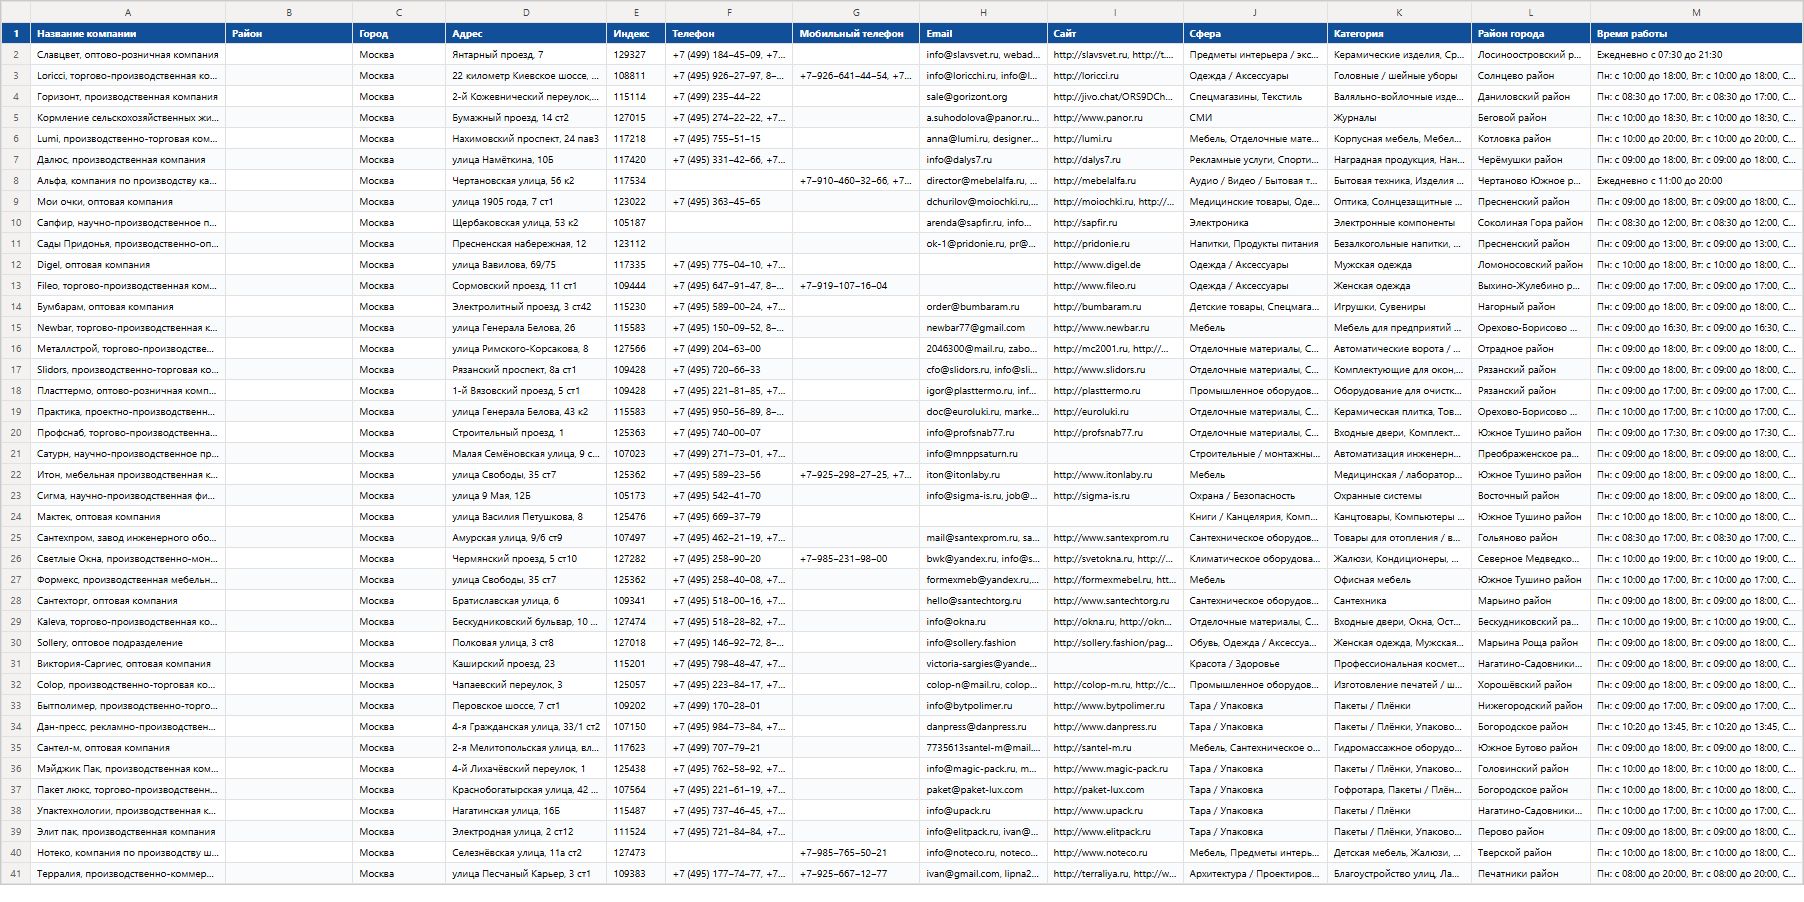The width and height of the screenshot is (1804, 902).
Task: Click the 'Сайт' header cell
Action: (1115, 33)
